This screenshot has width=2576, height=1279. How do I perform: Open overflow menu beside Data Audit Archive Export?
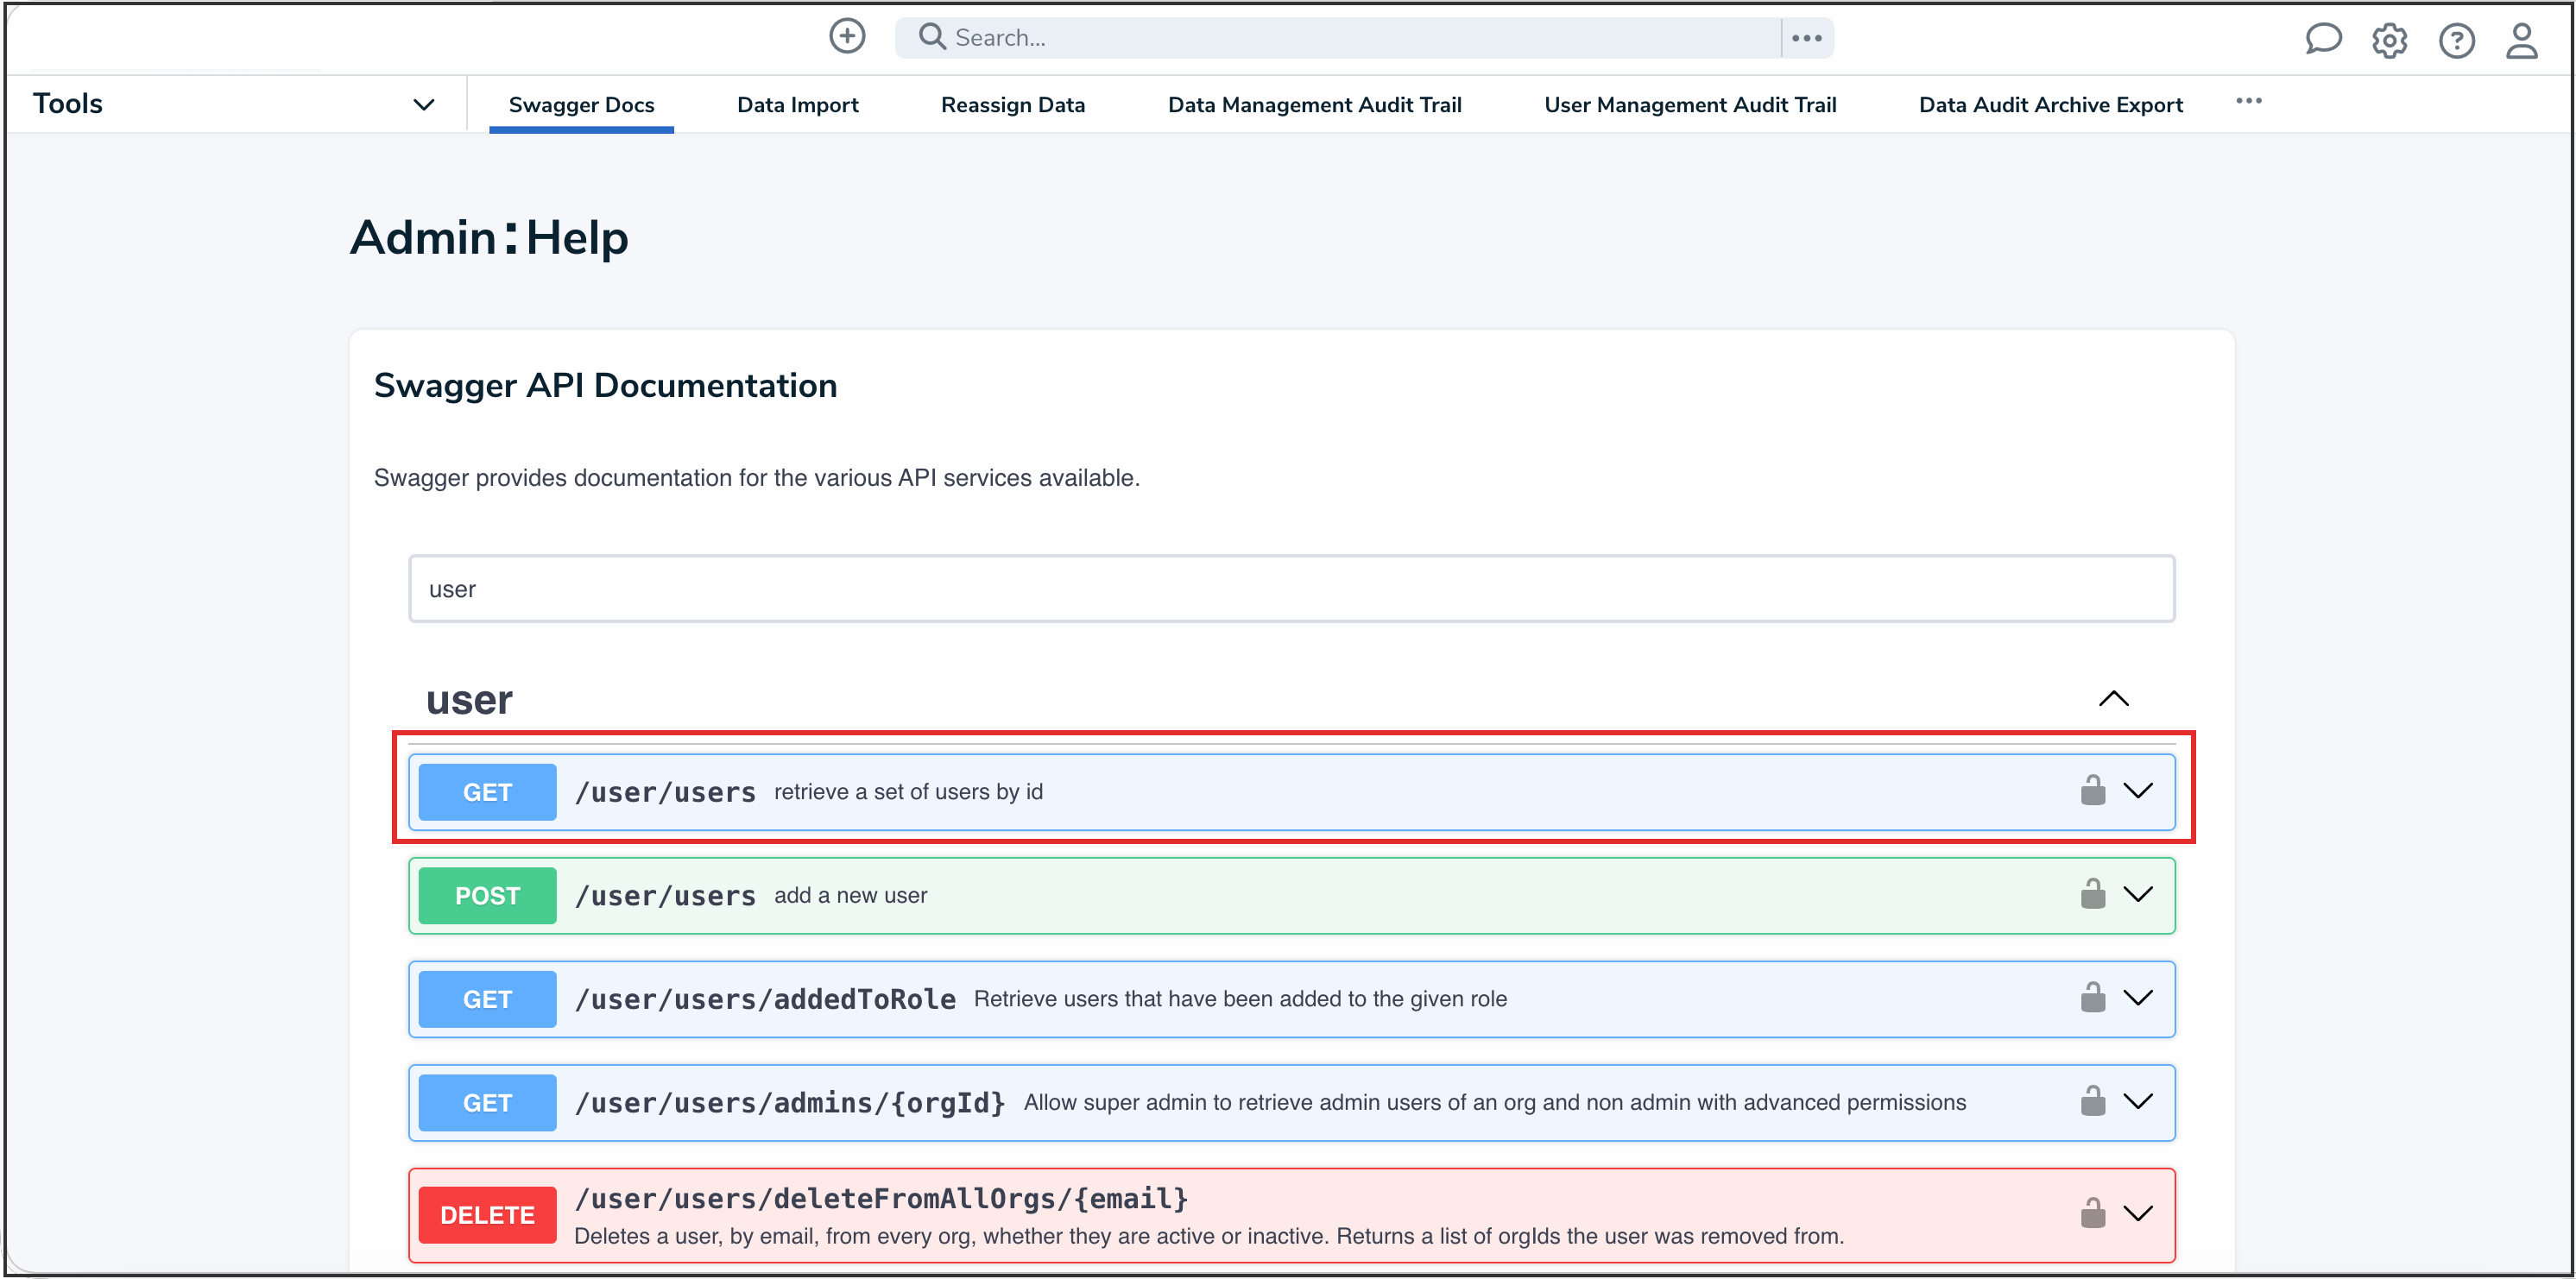tap(2250, 102)
